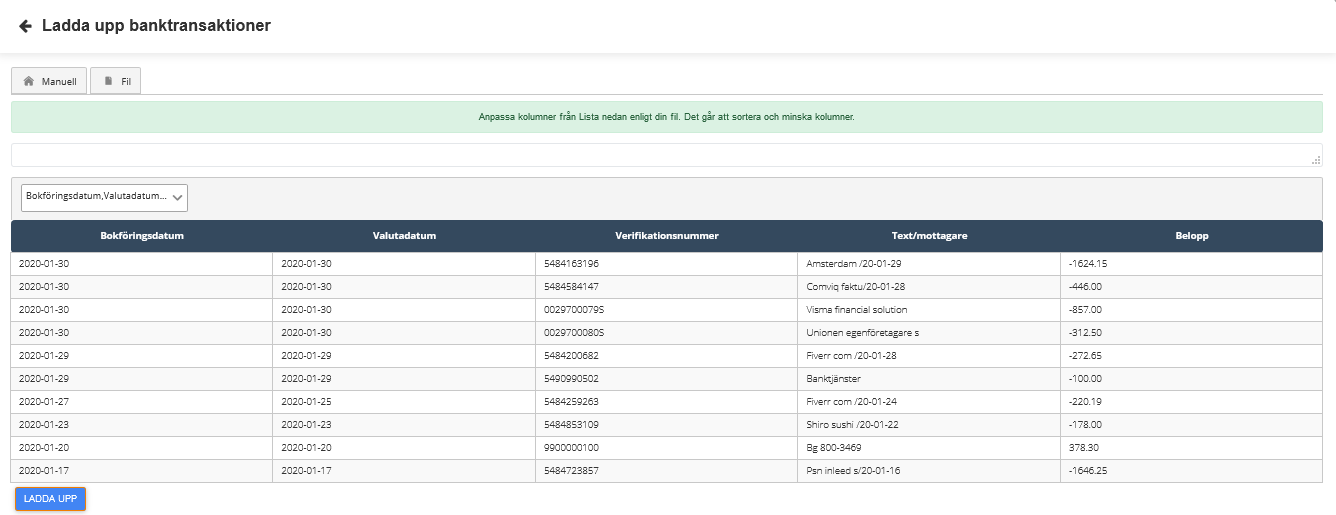
Task: Select the Text/mottagare column header
Action: [928, 236]
